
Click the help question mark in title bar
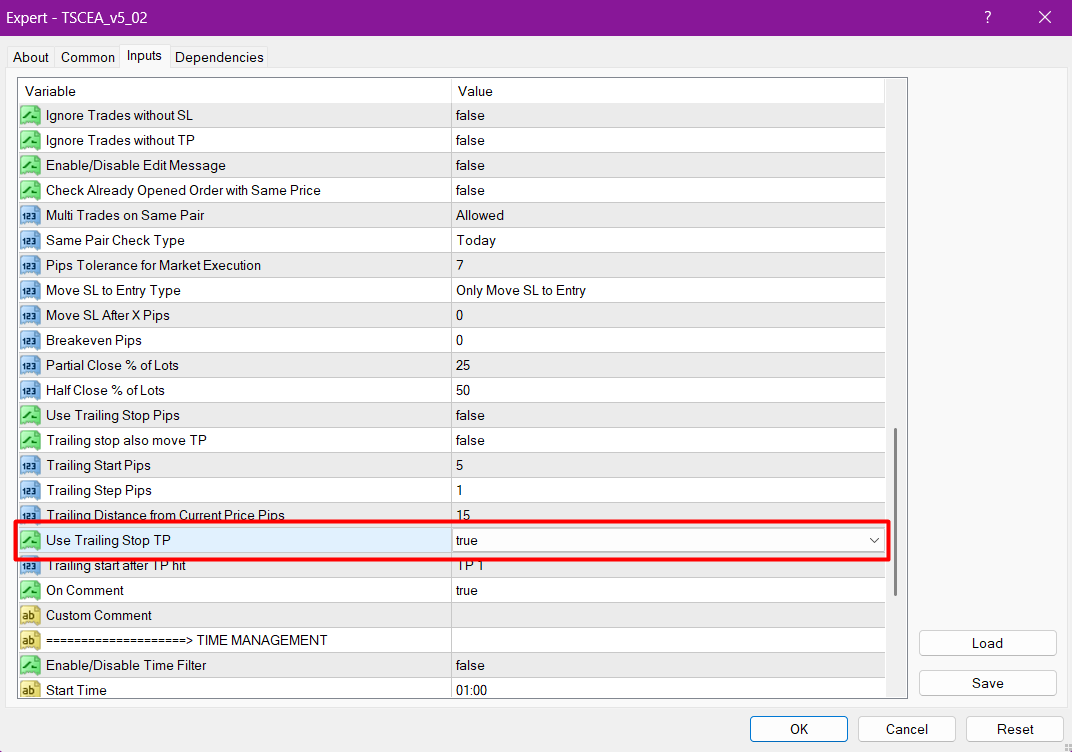click(x=987, y=17)
